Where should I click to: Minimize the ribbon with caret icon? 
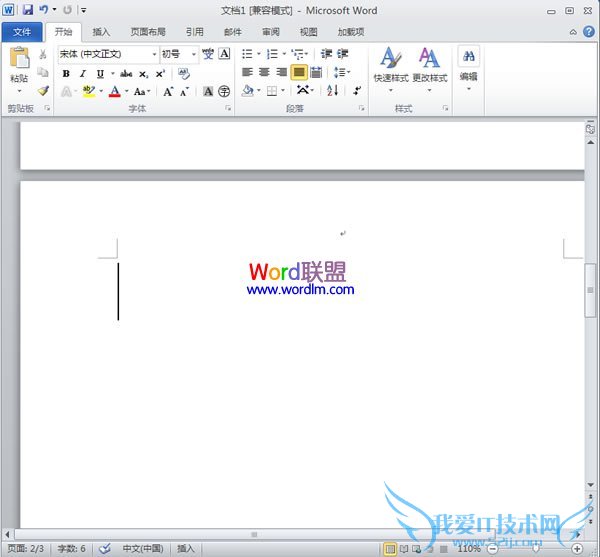[573, 32]
